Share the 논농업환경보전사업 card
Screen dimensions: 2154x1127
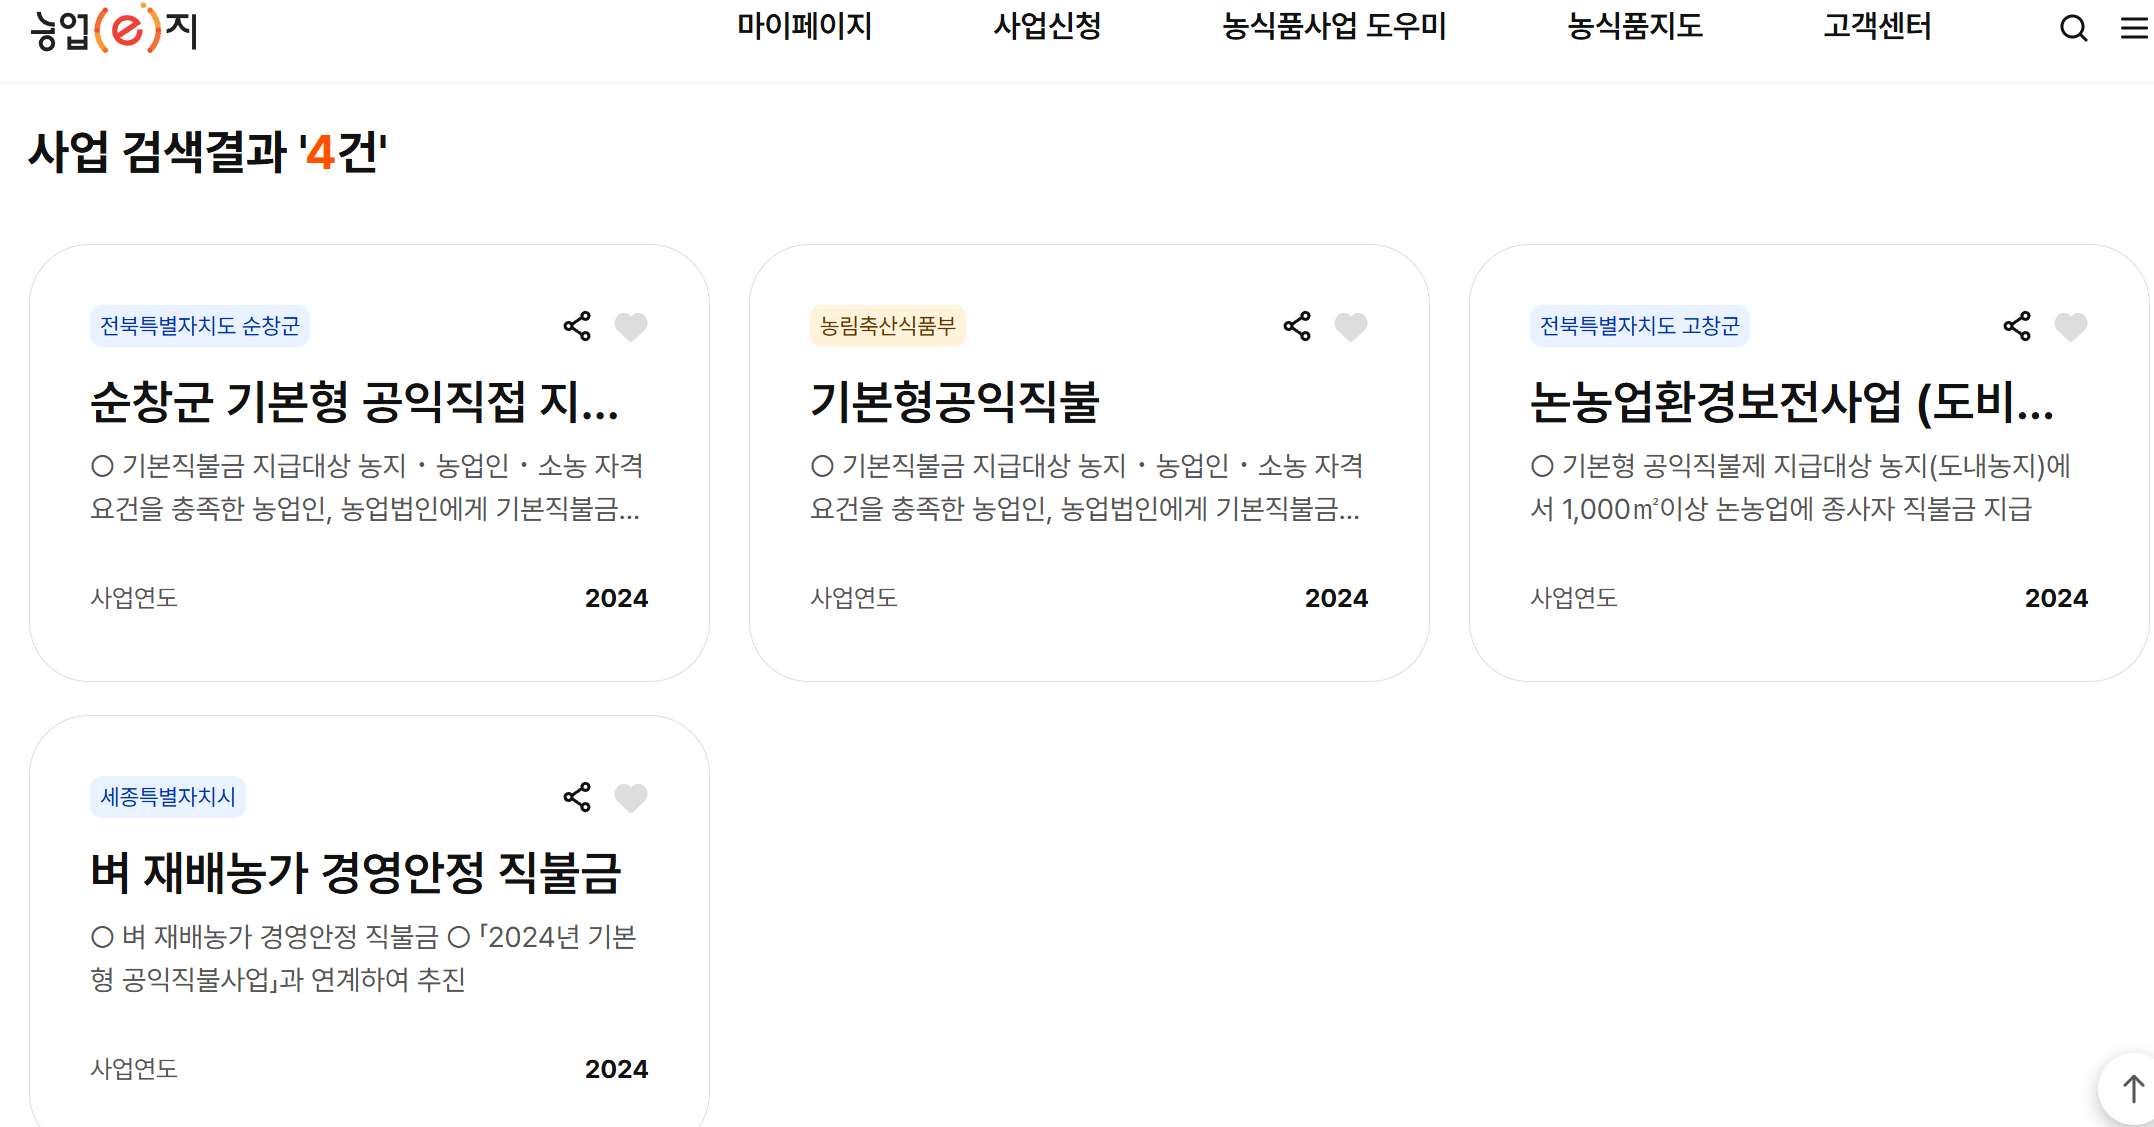click(x=2017, y=326)
